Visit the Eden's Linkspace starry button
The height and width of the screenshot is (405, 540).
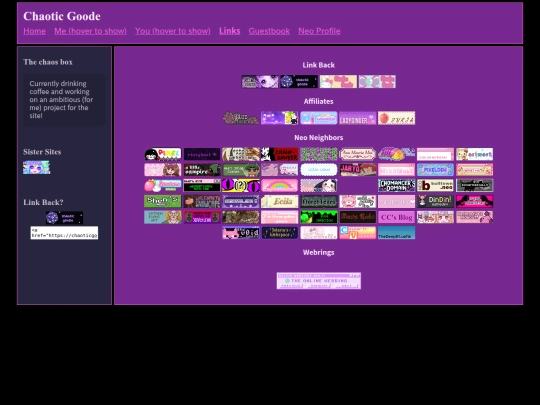click(280, 233)
